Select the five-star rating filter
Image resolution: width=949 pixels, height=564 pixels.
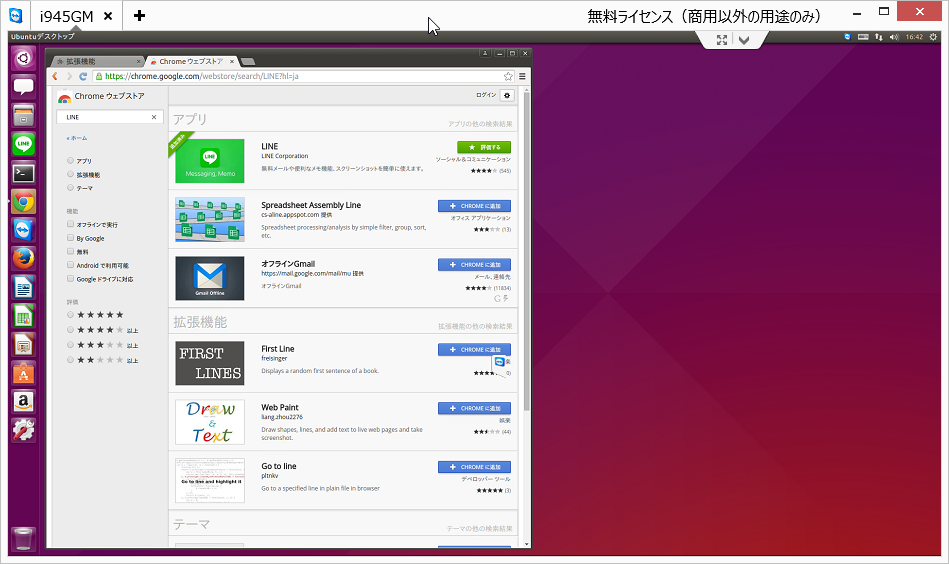(x=70, y=315)
